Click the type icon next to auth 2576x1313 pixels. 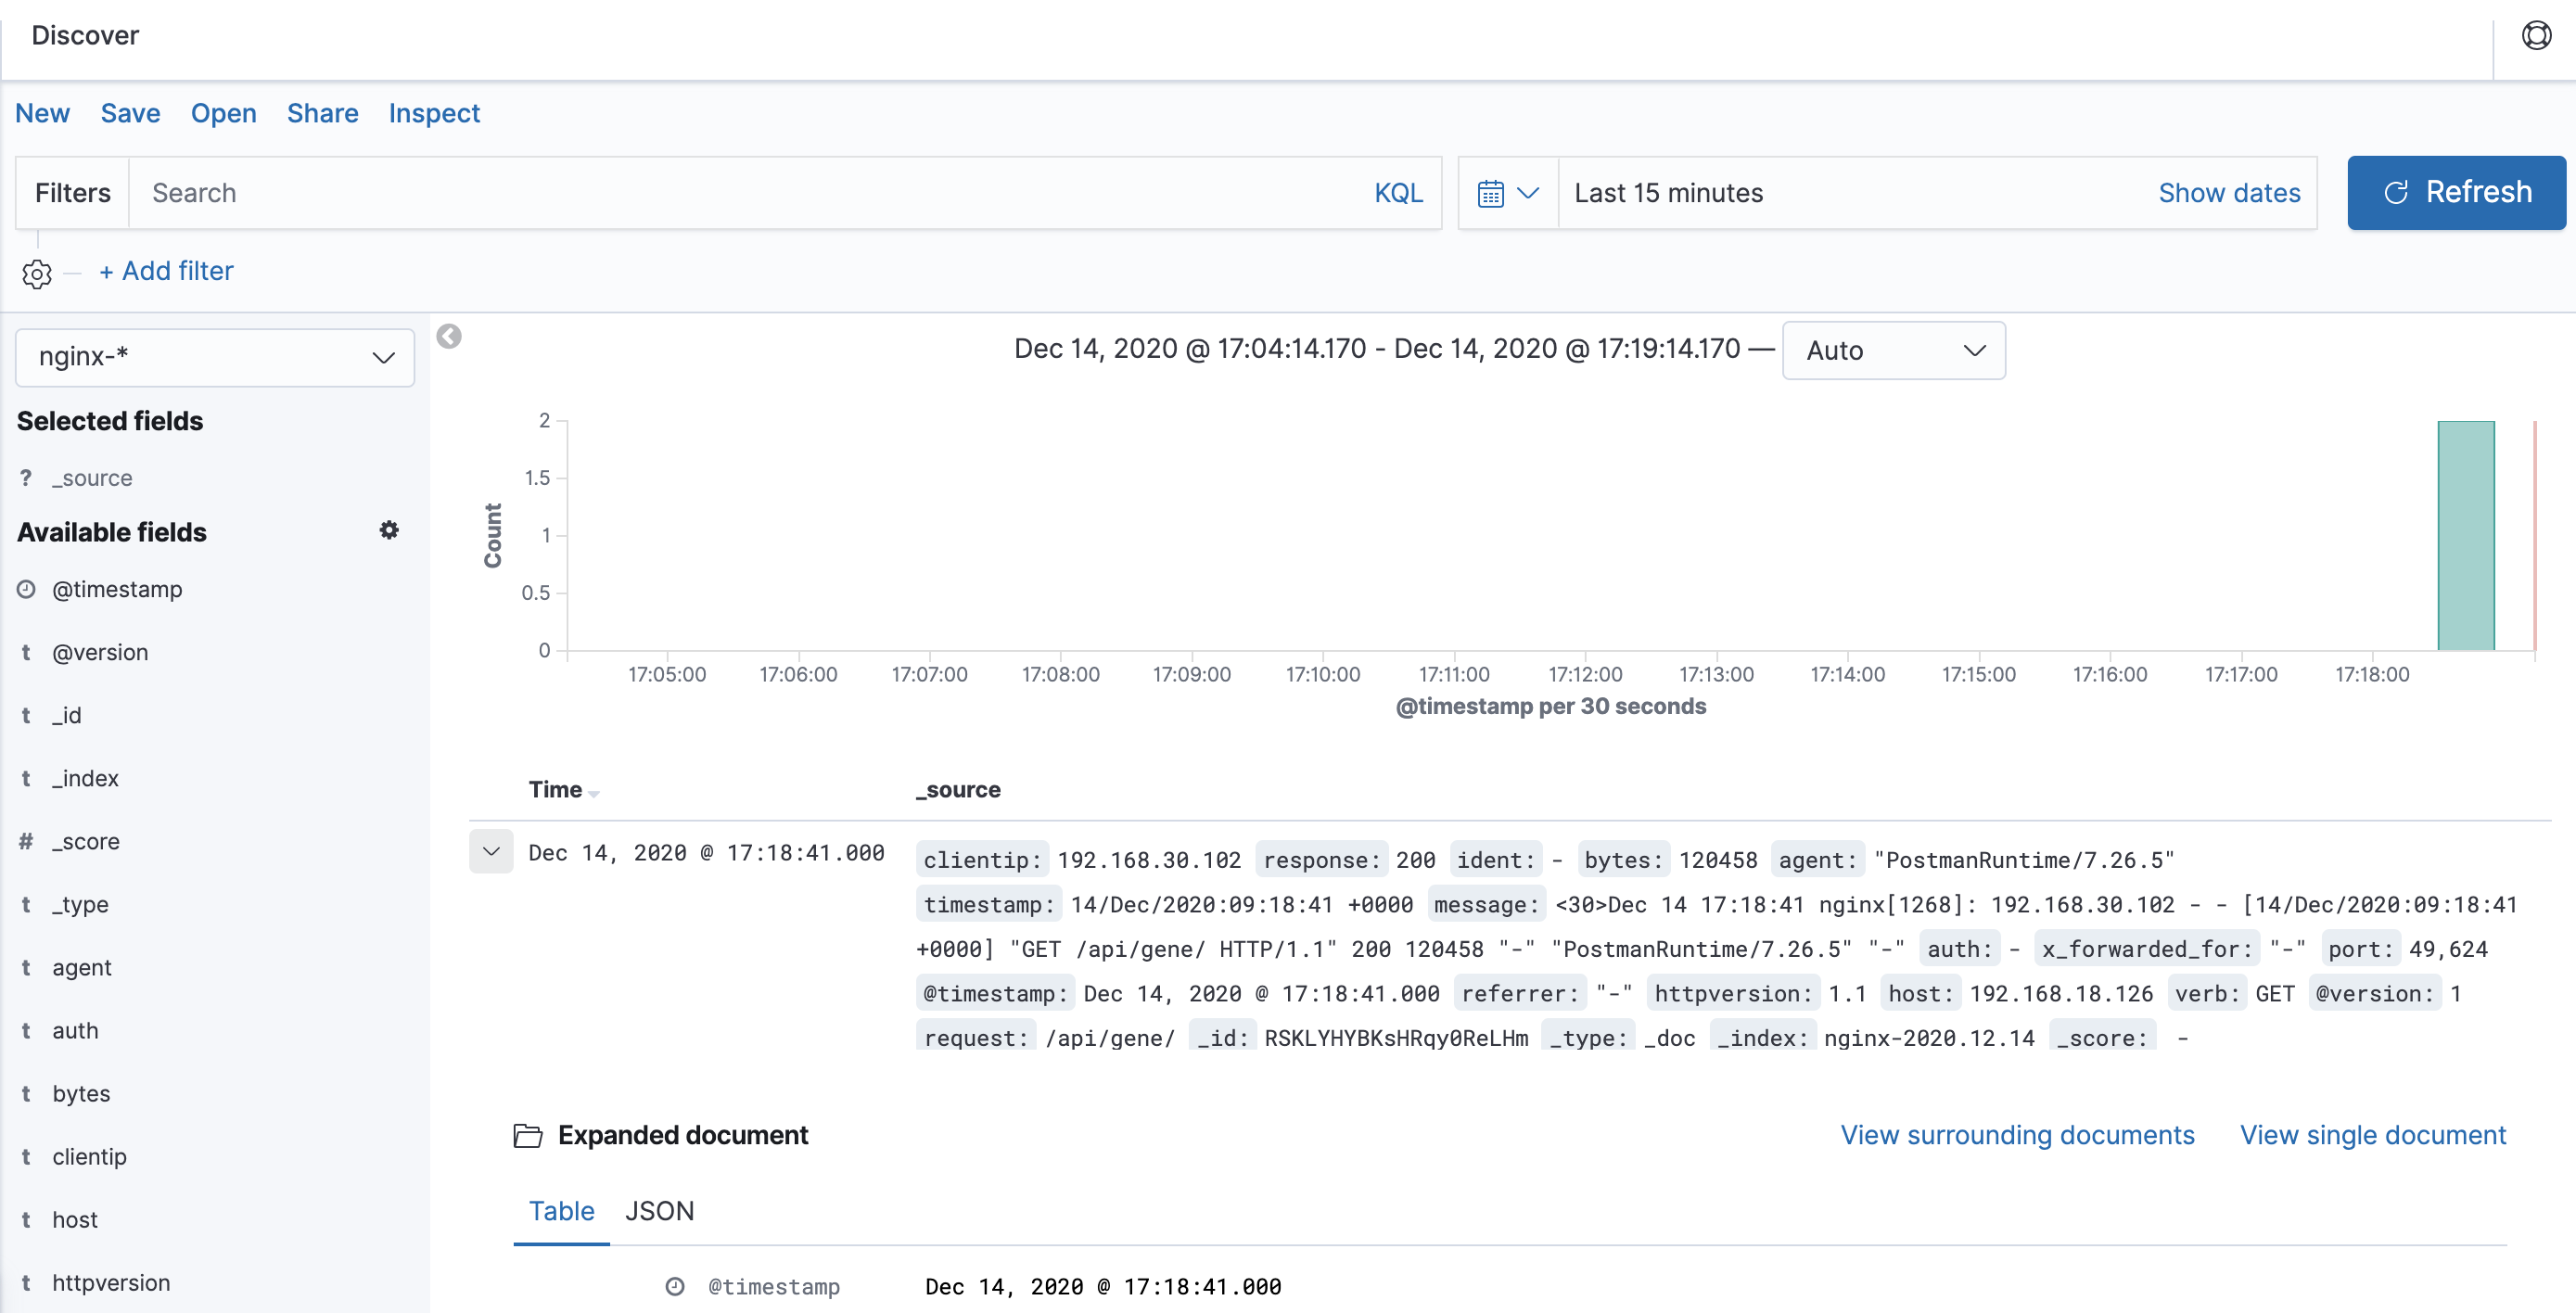click(x=26, y=1030)
